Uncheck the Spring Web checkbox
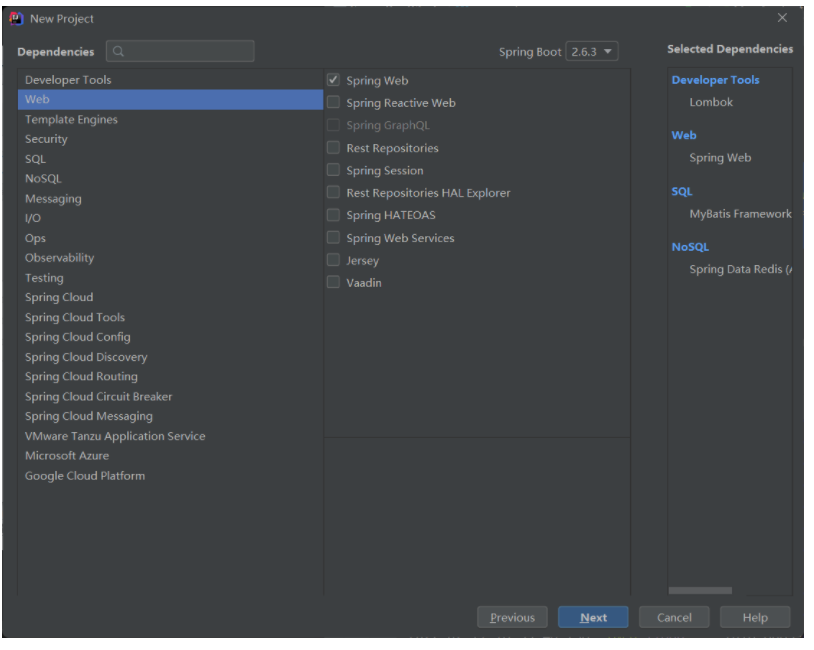This screenshot has width=814, height=650. (x=334, y=80)
